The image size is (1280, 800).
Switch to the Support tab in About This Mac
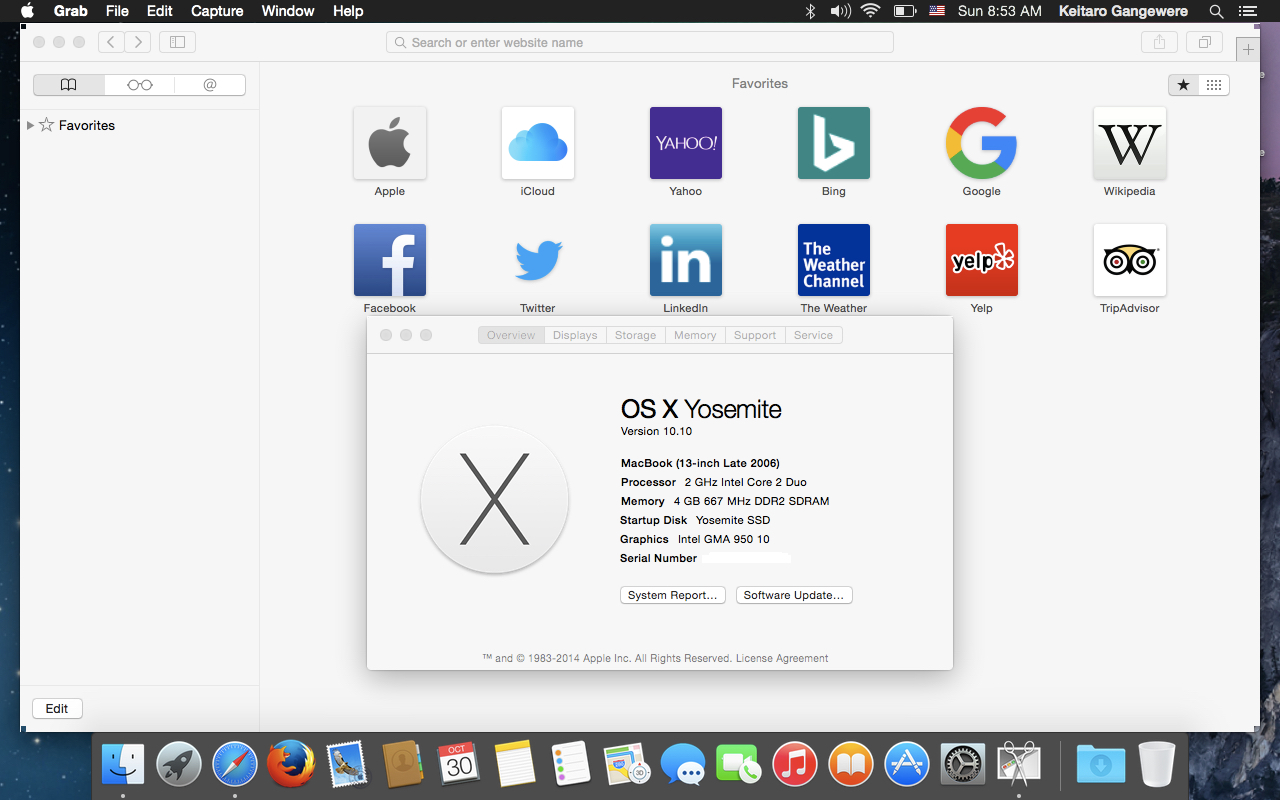(755, 335)
